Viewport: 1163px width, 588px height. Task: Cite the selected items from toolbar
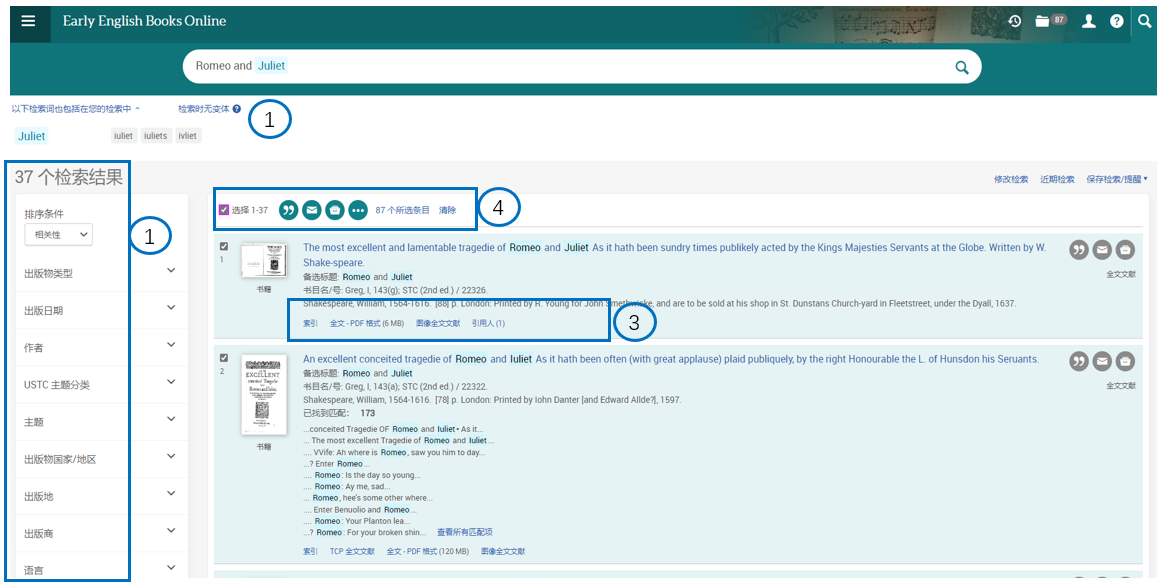point(289,211)
